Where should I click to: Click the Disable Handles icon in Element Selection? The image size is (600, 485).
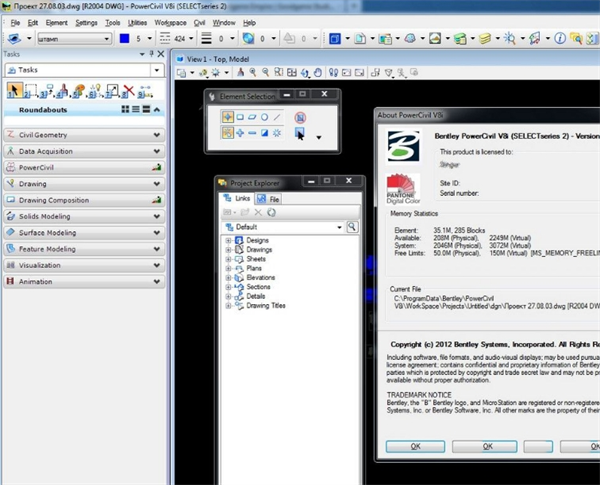pyautogui.click(x=300, y=117)
